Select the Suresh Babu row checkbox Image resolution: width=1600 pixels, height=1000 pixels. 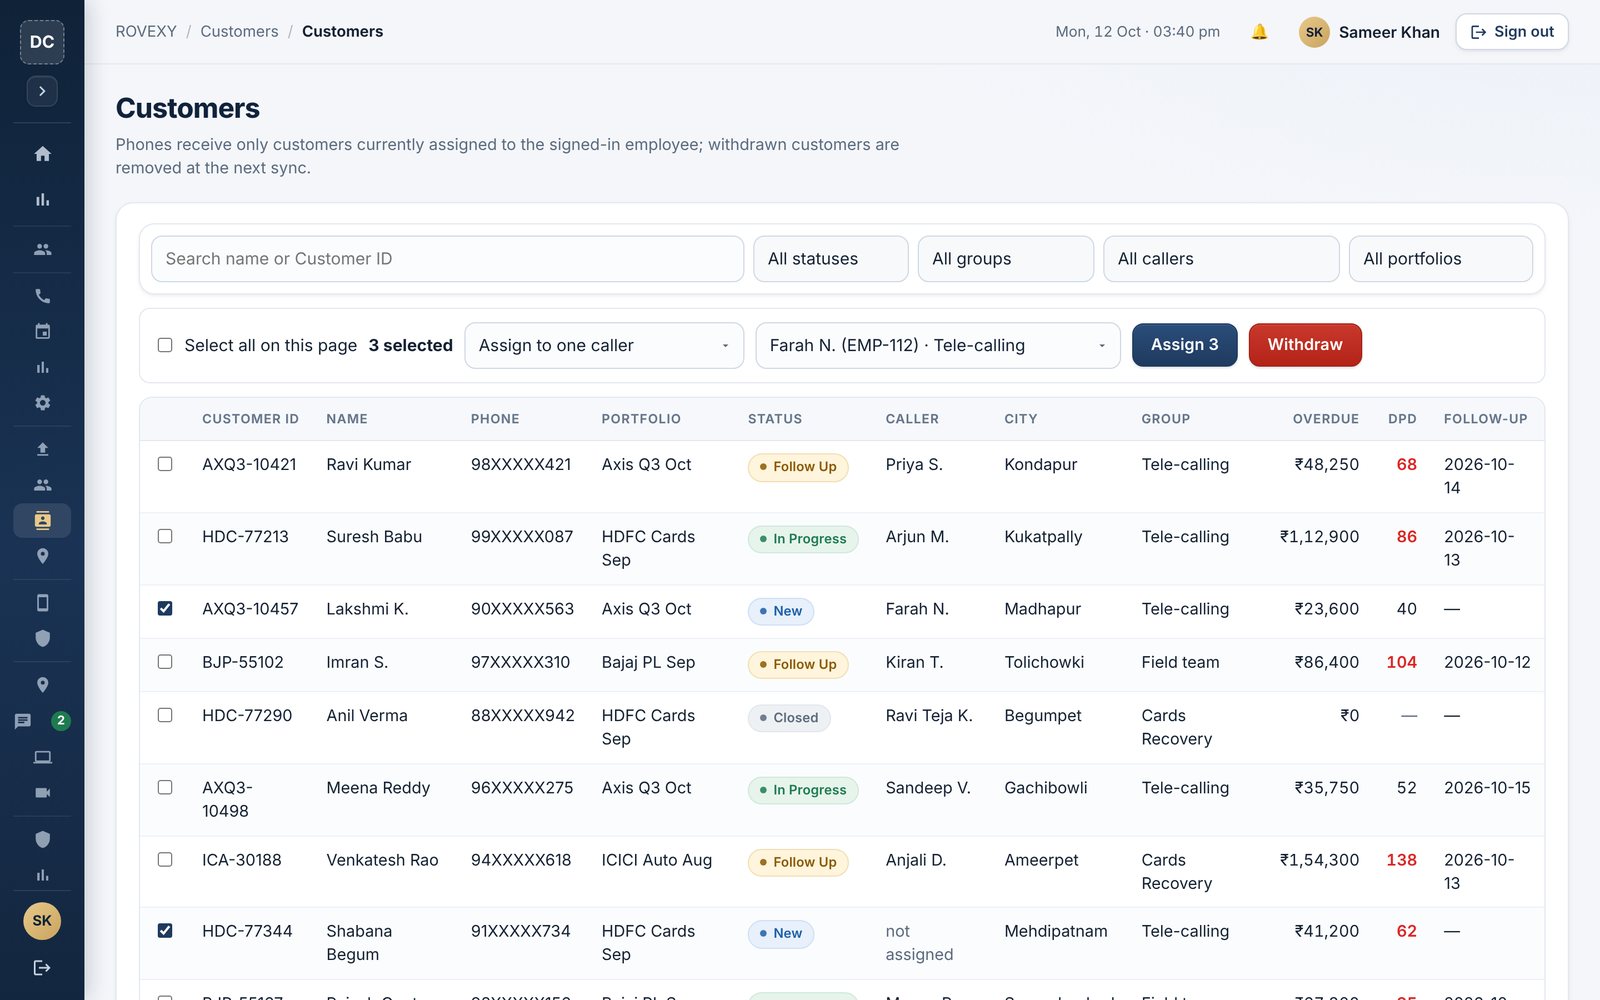[165, 536]
